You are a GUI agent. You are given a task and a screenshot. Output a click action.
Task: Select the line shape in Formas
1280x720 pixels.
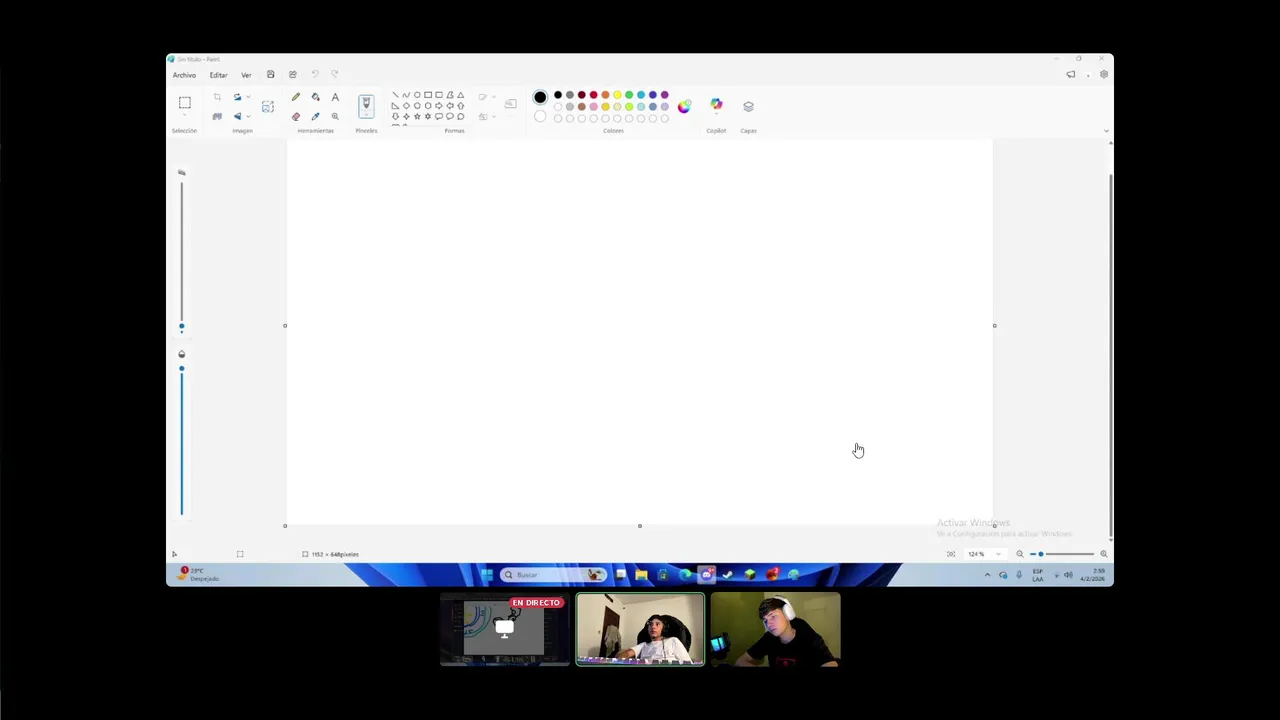coord(395,95)
